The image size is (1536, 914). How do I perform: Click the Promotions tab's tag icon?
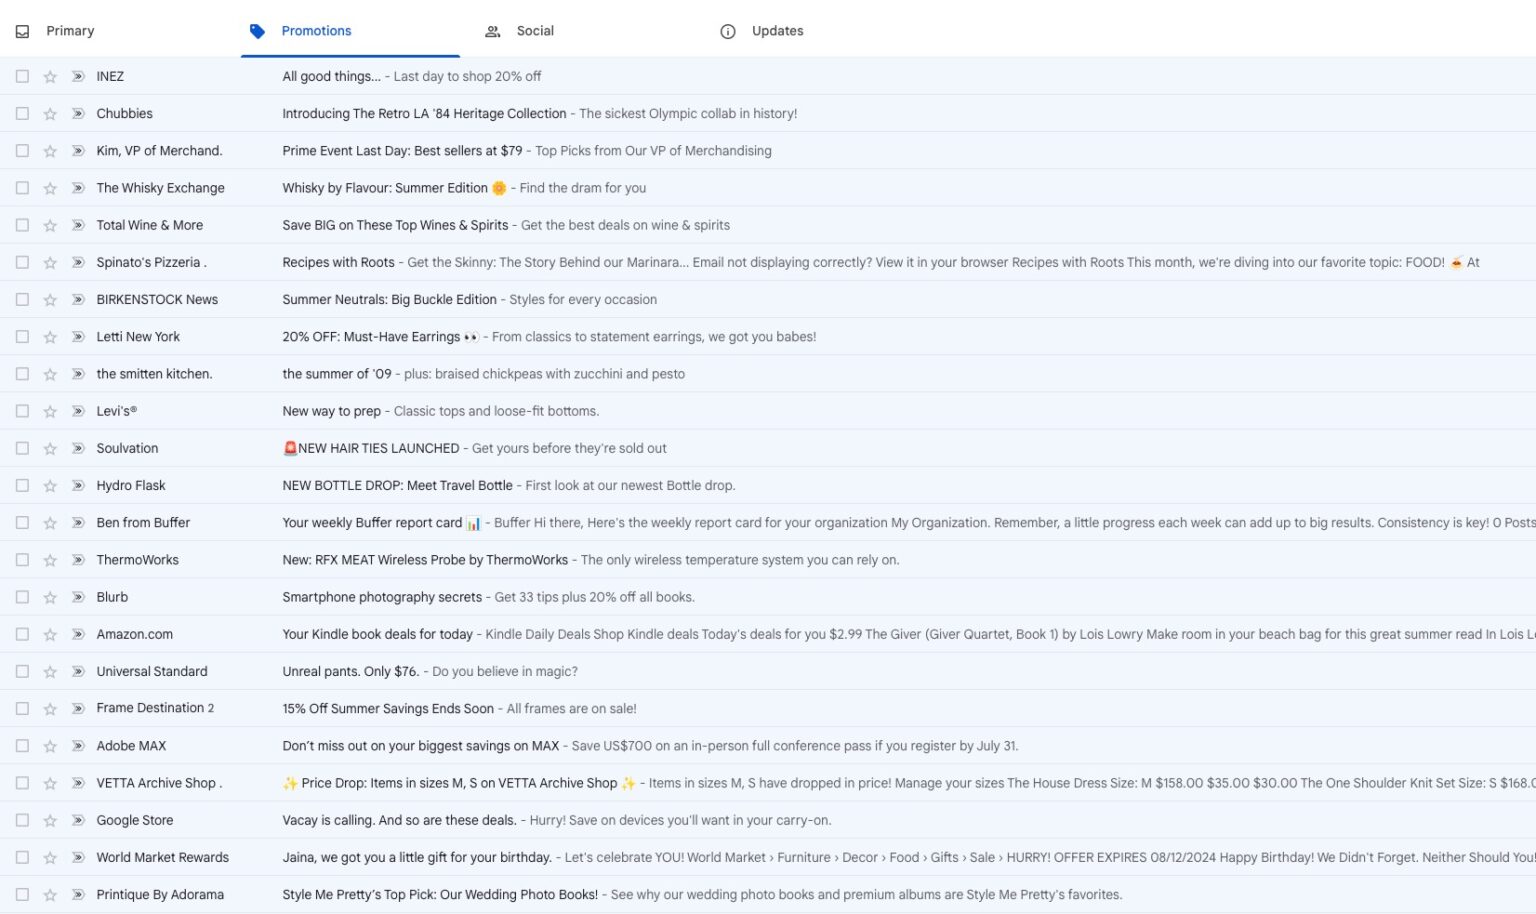pyautogui.click(x=257, y=31)
